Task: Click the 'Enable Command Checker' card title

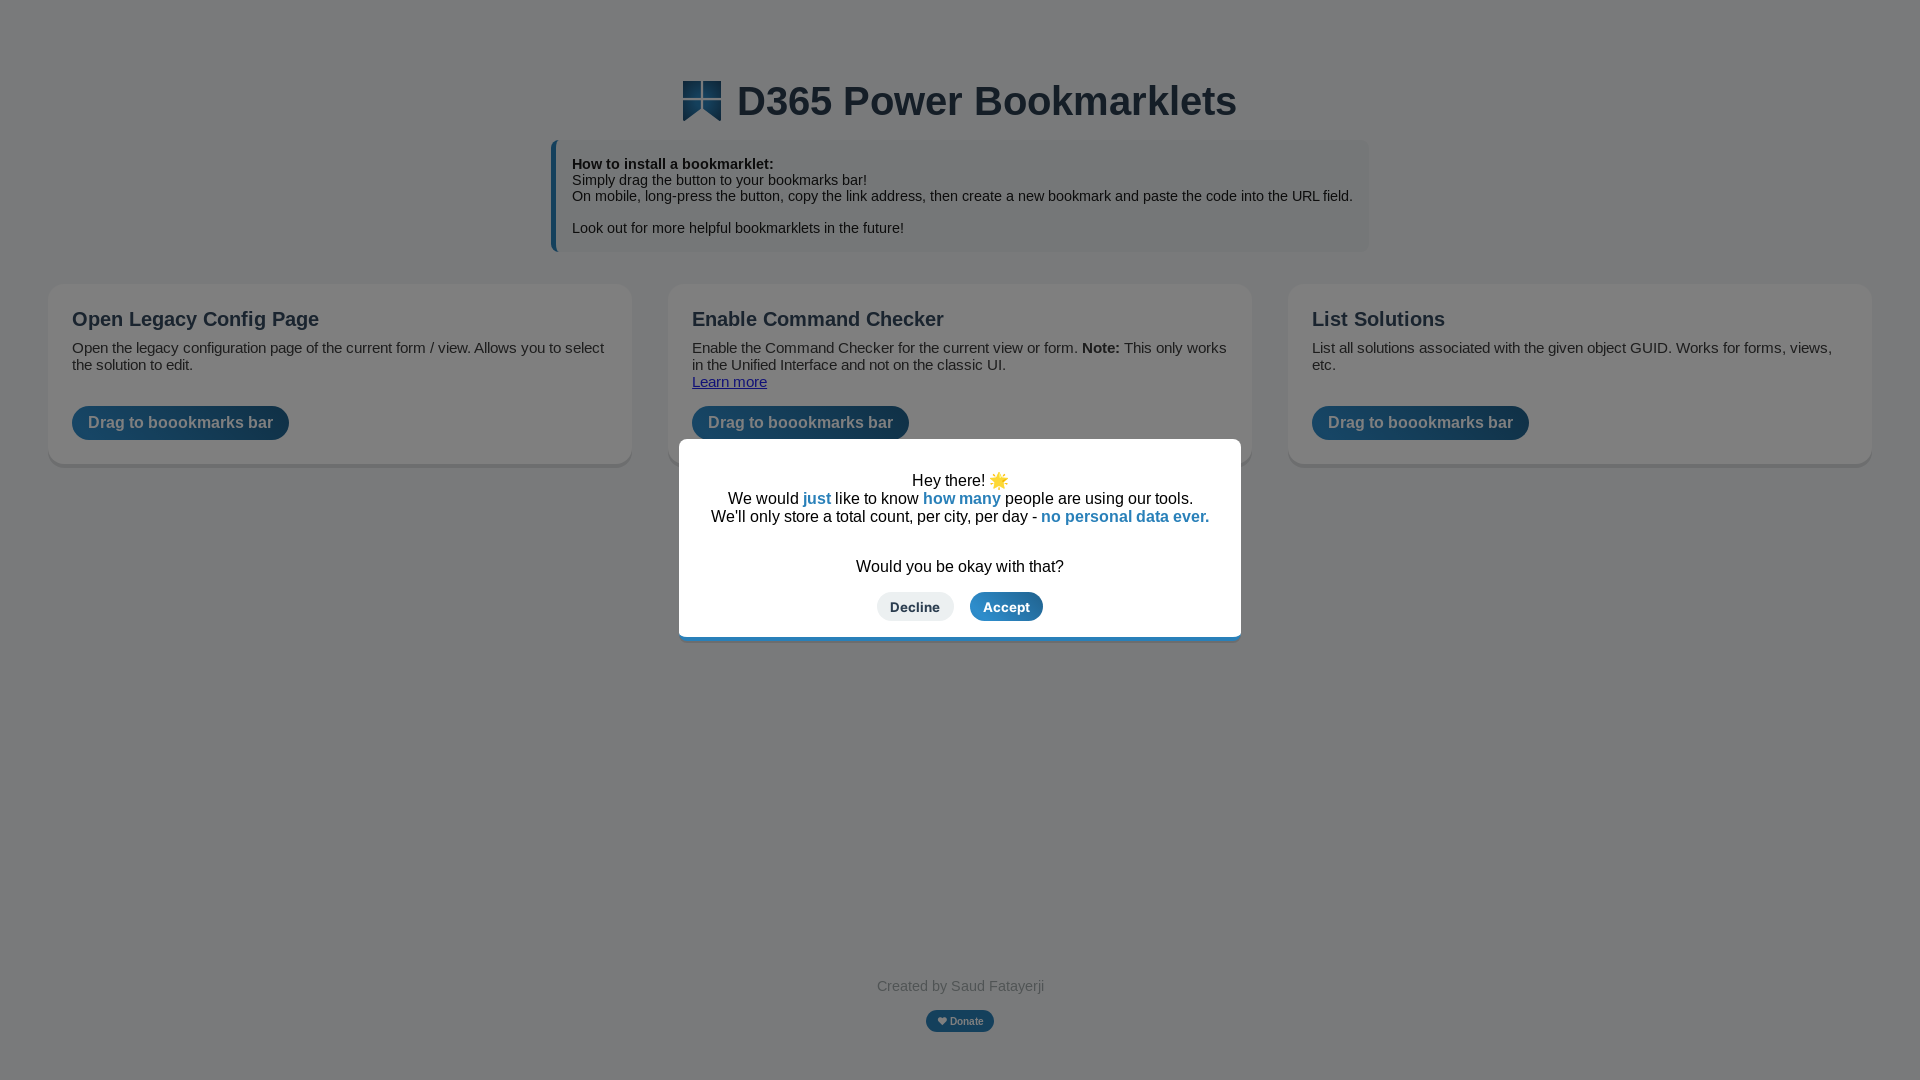Action: pyautogui.click(x=818, y=319)
